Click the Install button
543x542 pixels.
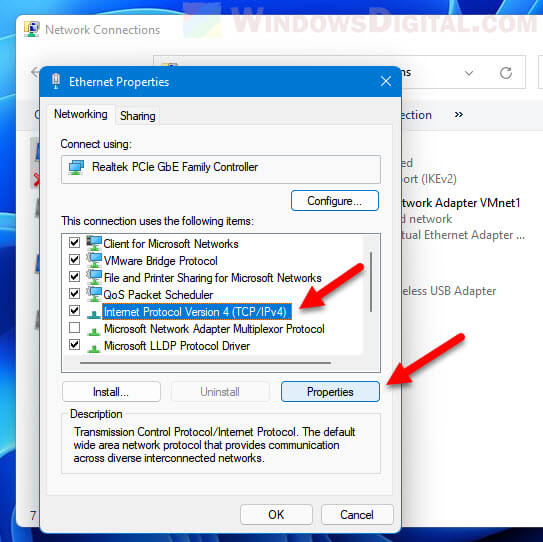[111, 392]
